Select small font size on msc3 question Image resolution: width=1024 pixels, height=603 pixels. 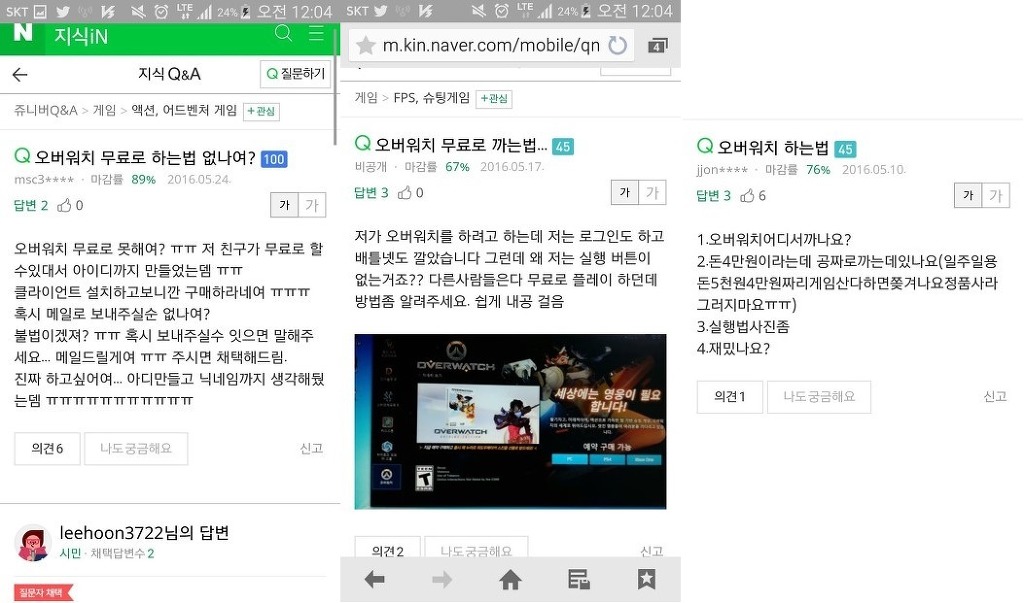pyautogui.click(x=285, y=205)
